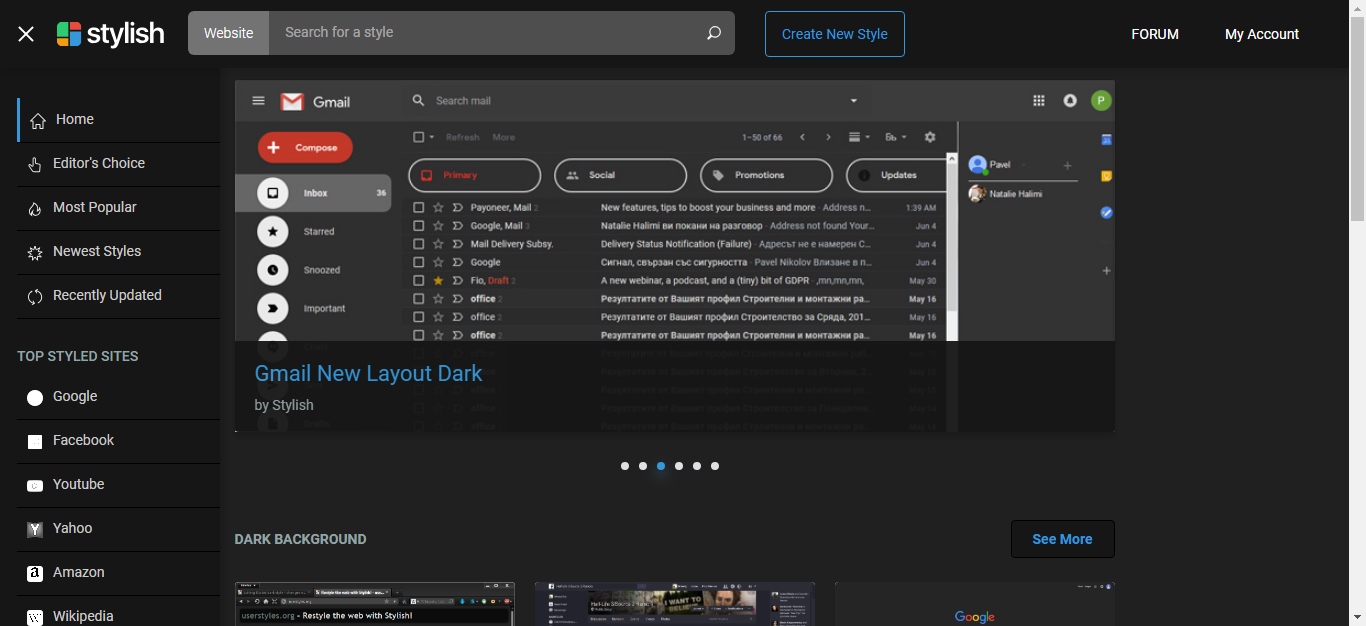1366x626 pixels.
Task: Click See More for Dark Background
Action: [1063, 539]
